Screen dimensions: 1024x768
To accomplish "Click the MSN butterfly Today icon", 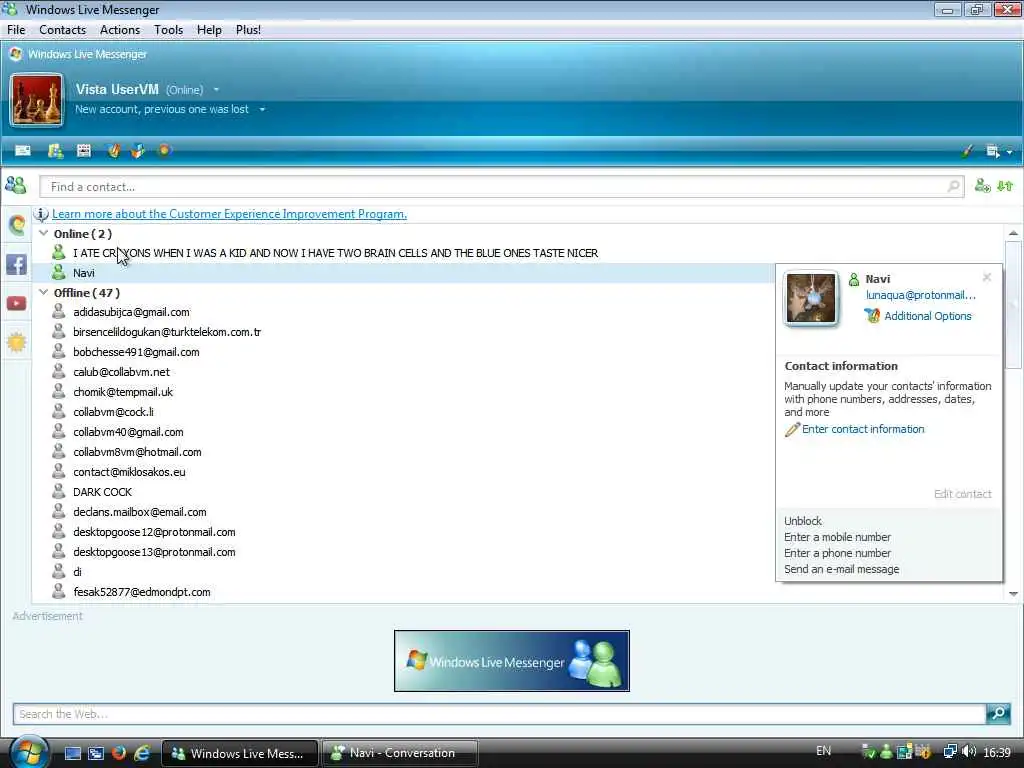I will (114, 151).
